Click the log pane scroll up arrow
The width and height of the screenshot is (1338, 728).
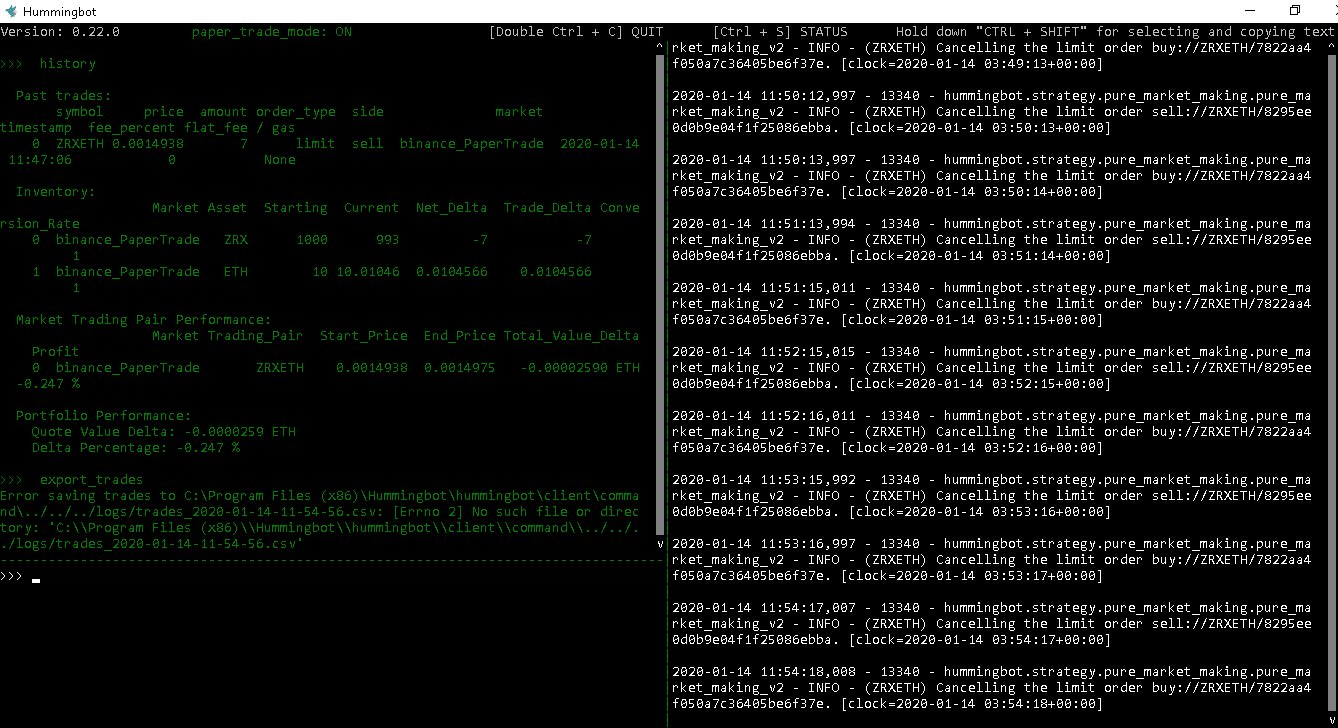[1331, 47]
